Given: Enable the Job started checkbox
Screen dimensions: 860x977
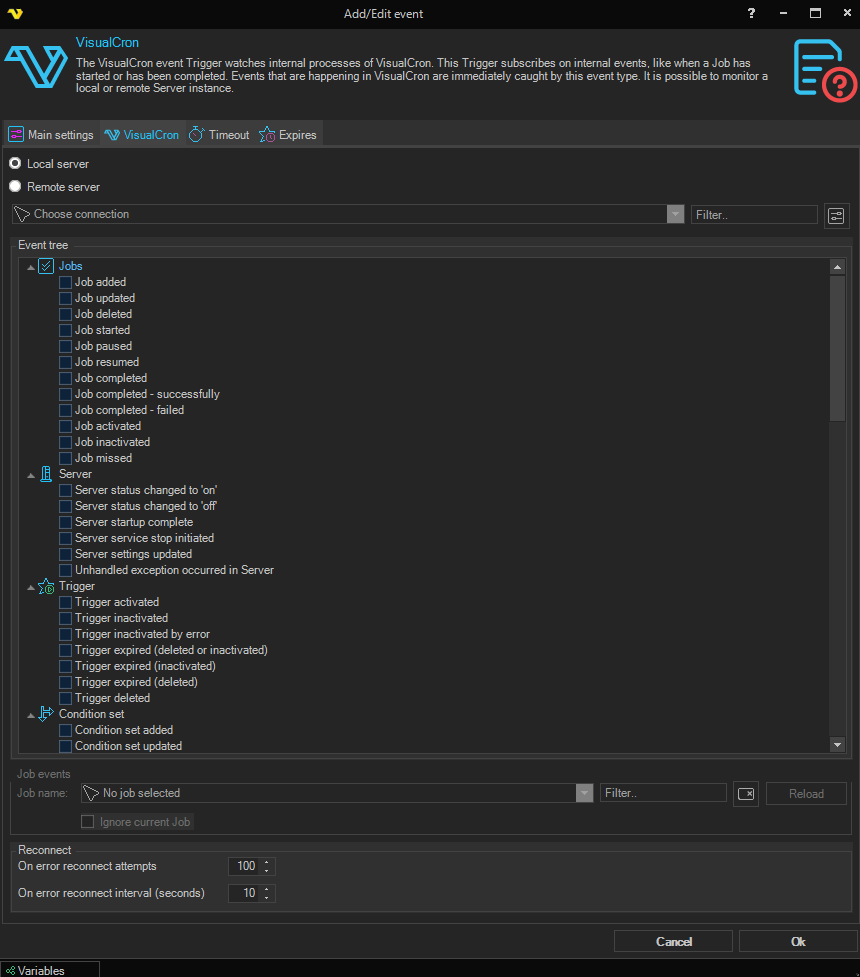Looking at the screenshot, I should click(66, 330).
